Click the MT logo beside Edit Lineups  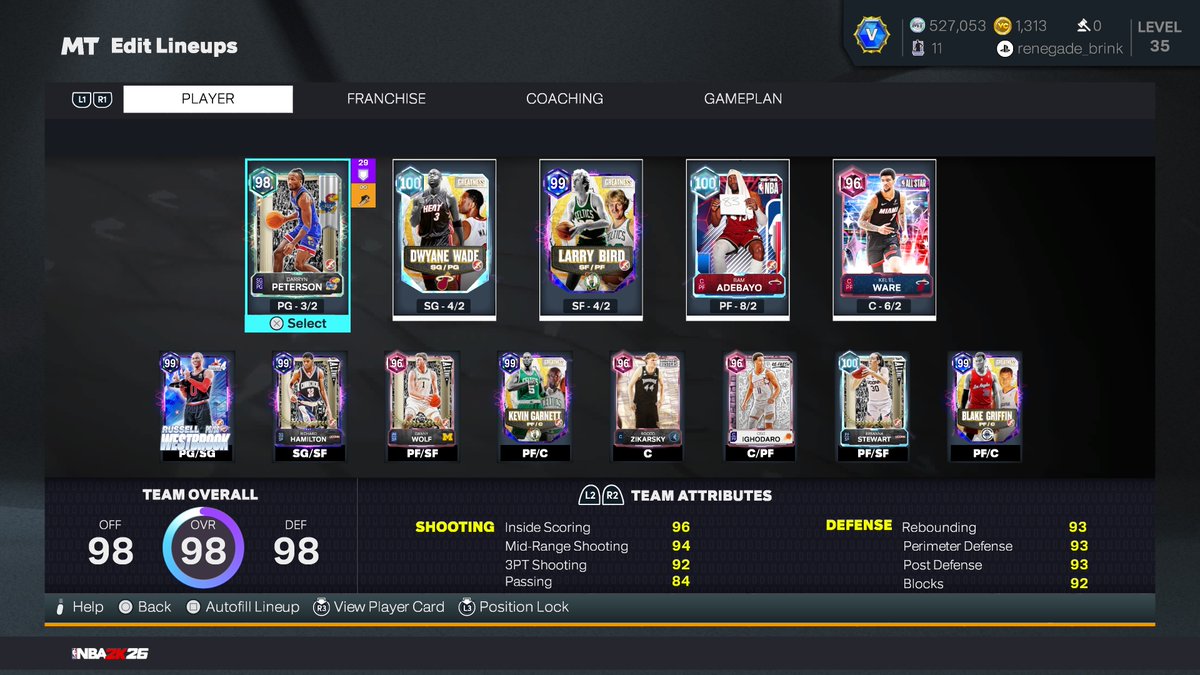pyautogui.click(x=79, y=46)
